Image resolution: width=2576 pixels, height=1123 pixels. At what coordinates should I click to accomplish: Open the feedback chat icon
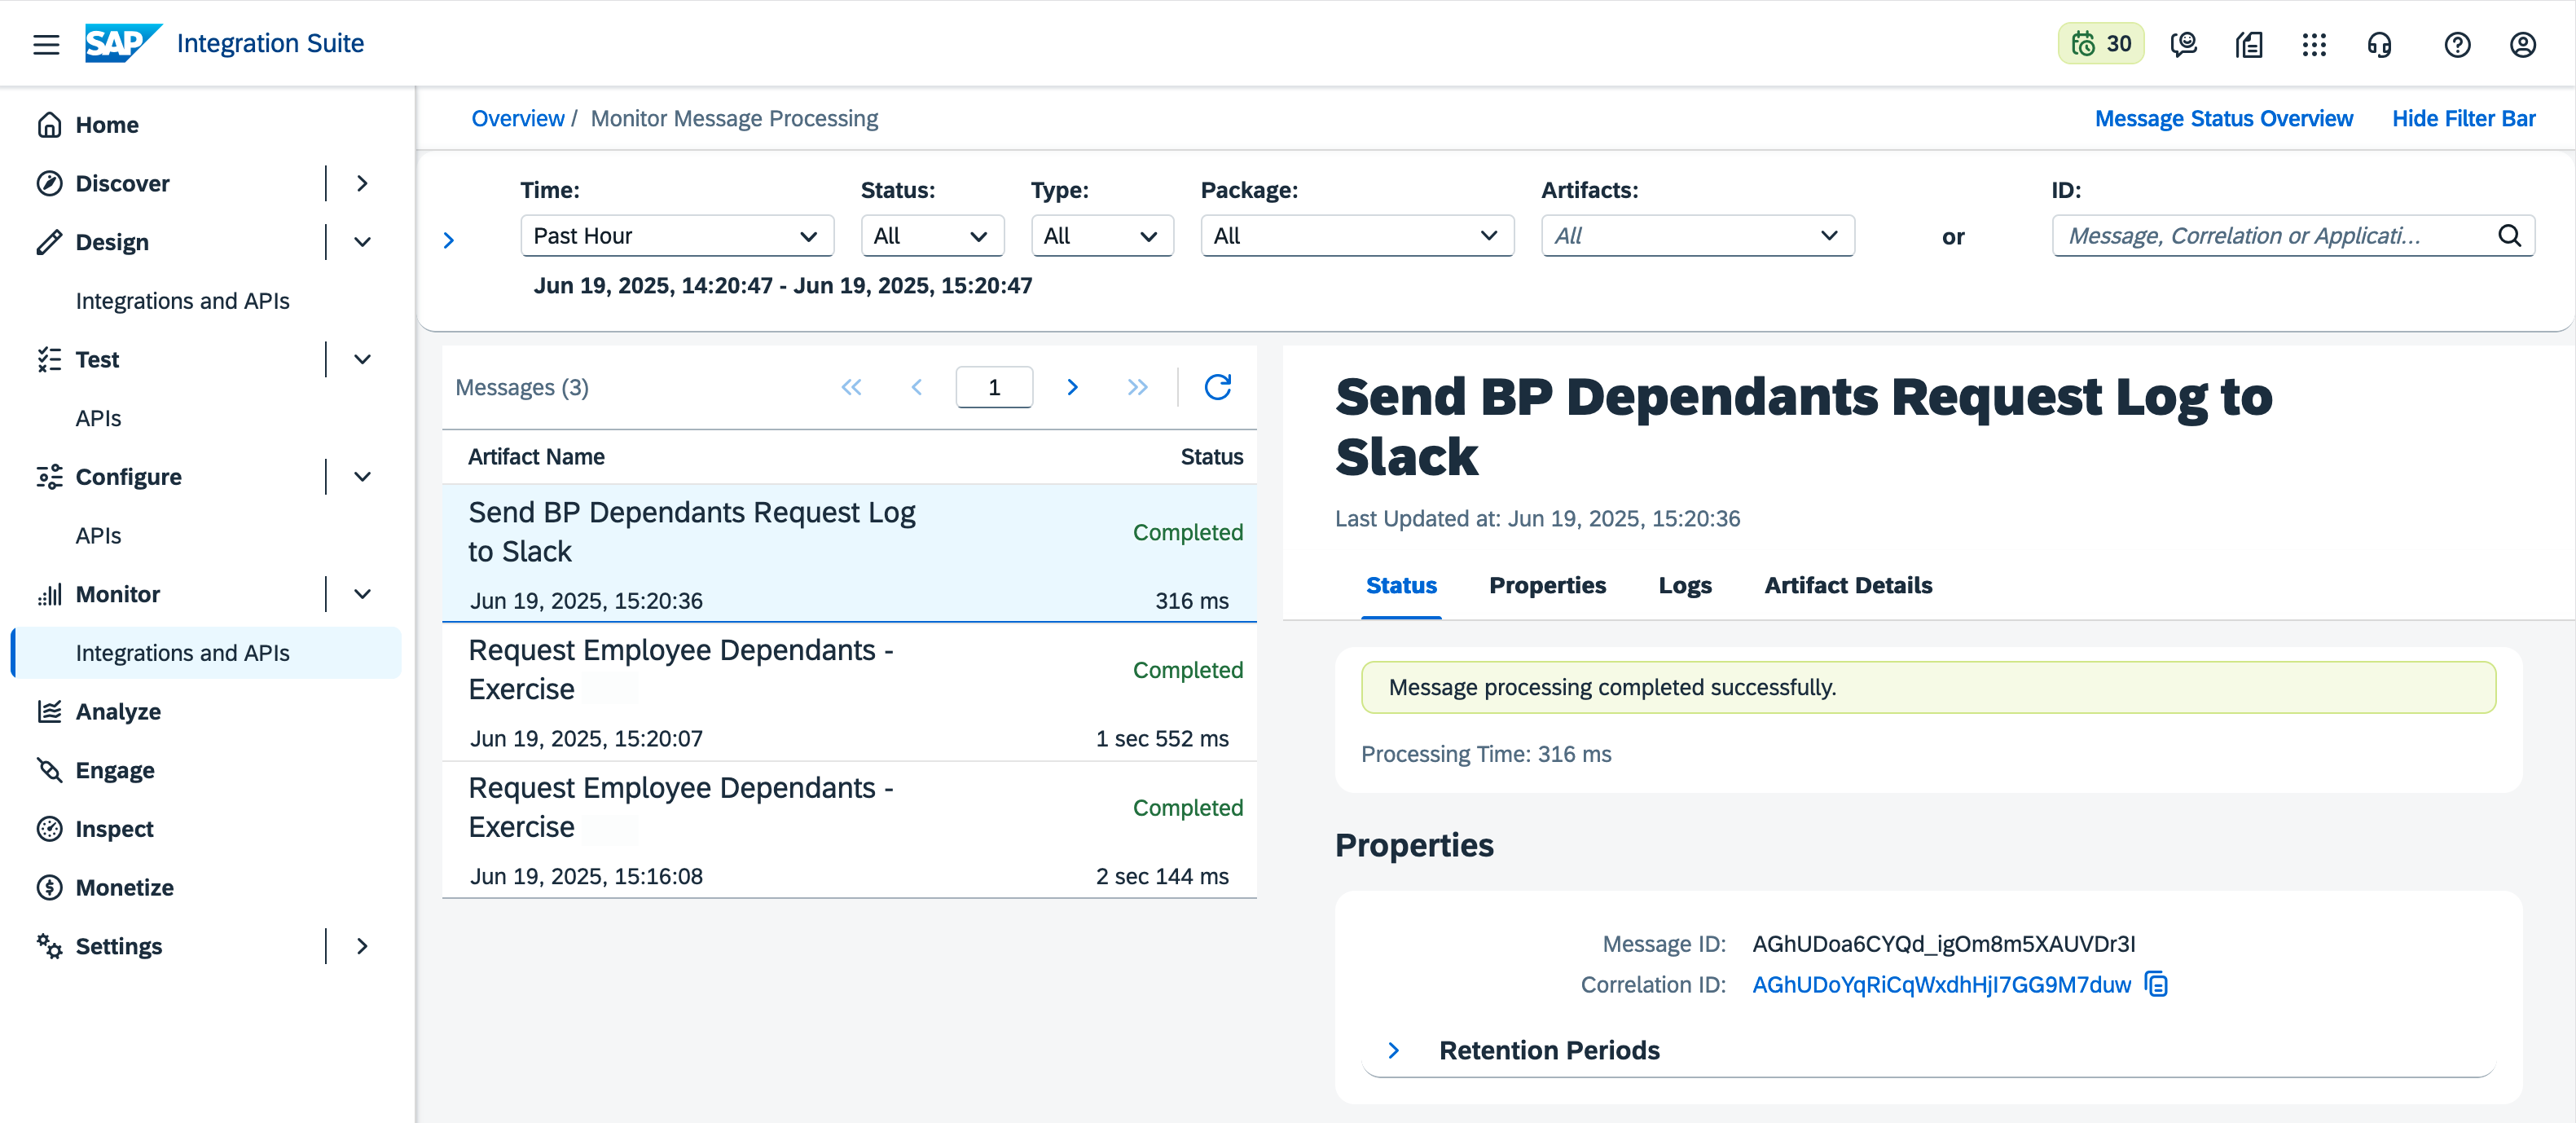click(2184, 44)
